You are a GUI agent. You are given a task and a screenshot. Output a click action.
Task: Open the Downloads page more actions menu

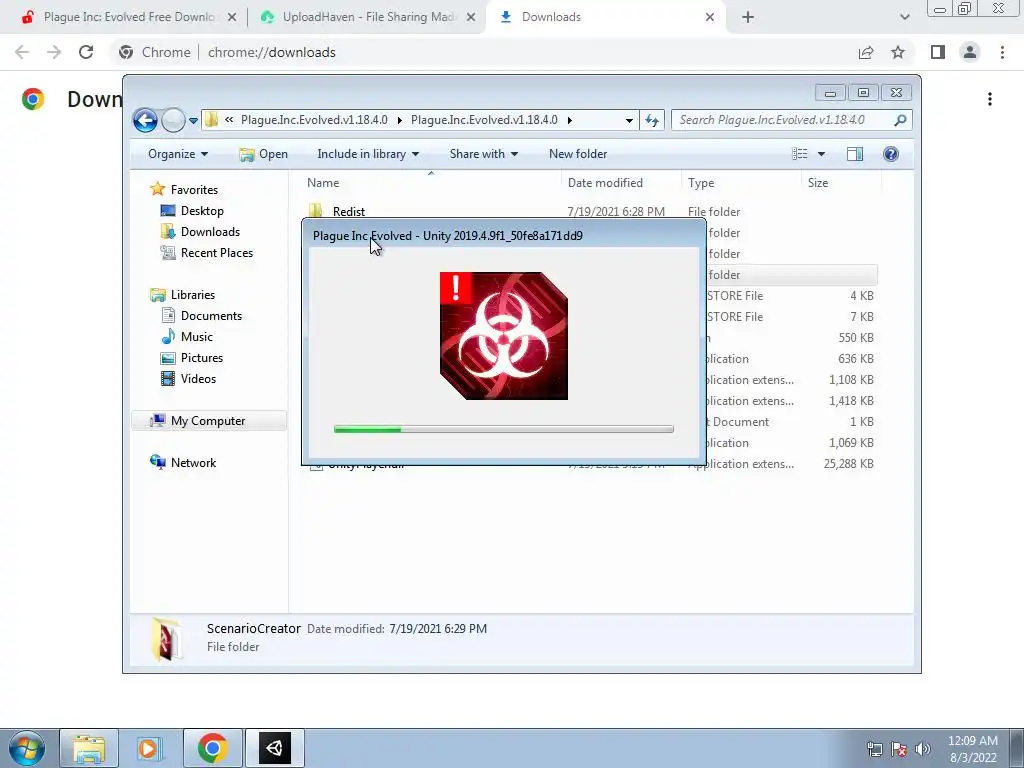pyautogui.click(x=990, y=99)
